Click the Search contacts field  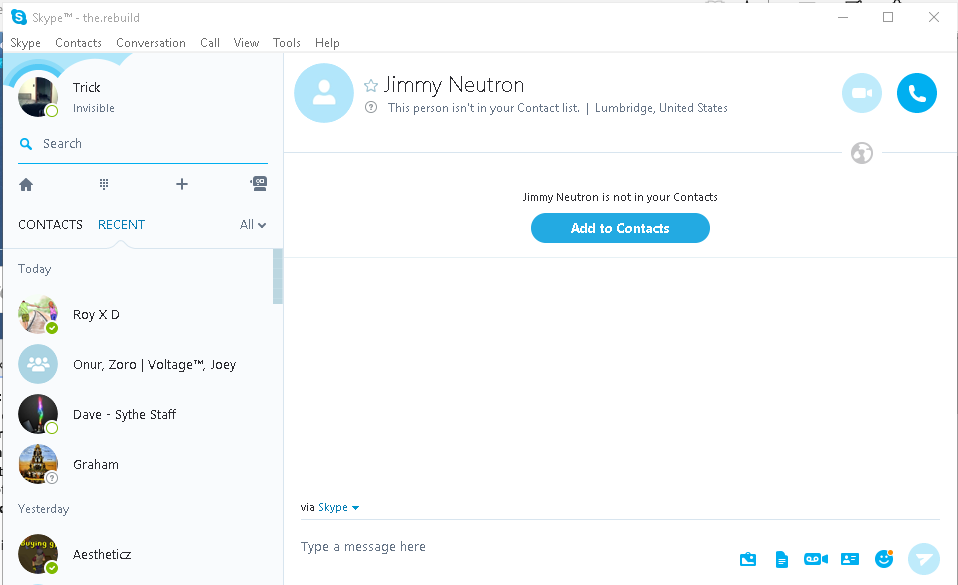[x=143, y=144]
